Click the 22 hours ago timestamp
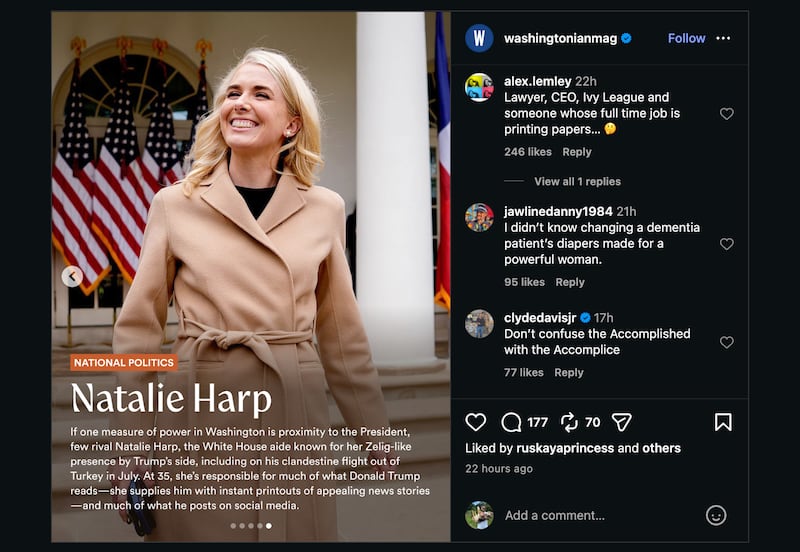This screenshot has width=800, height=552. [x=498, y=468]
